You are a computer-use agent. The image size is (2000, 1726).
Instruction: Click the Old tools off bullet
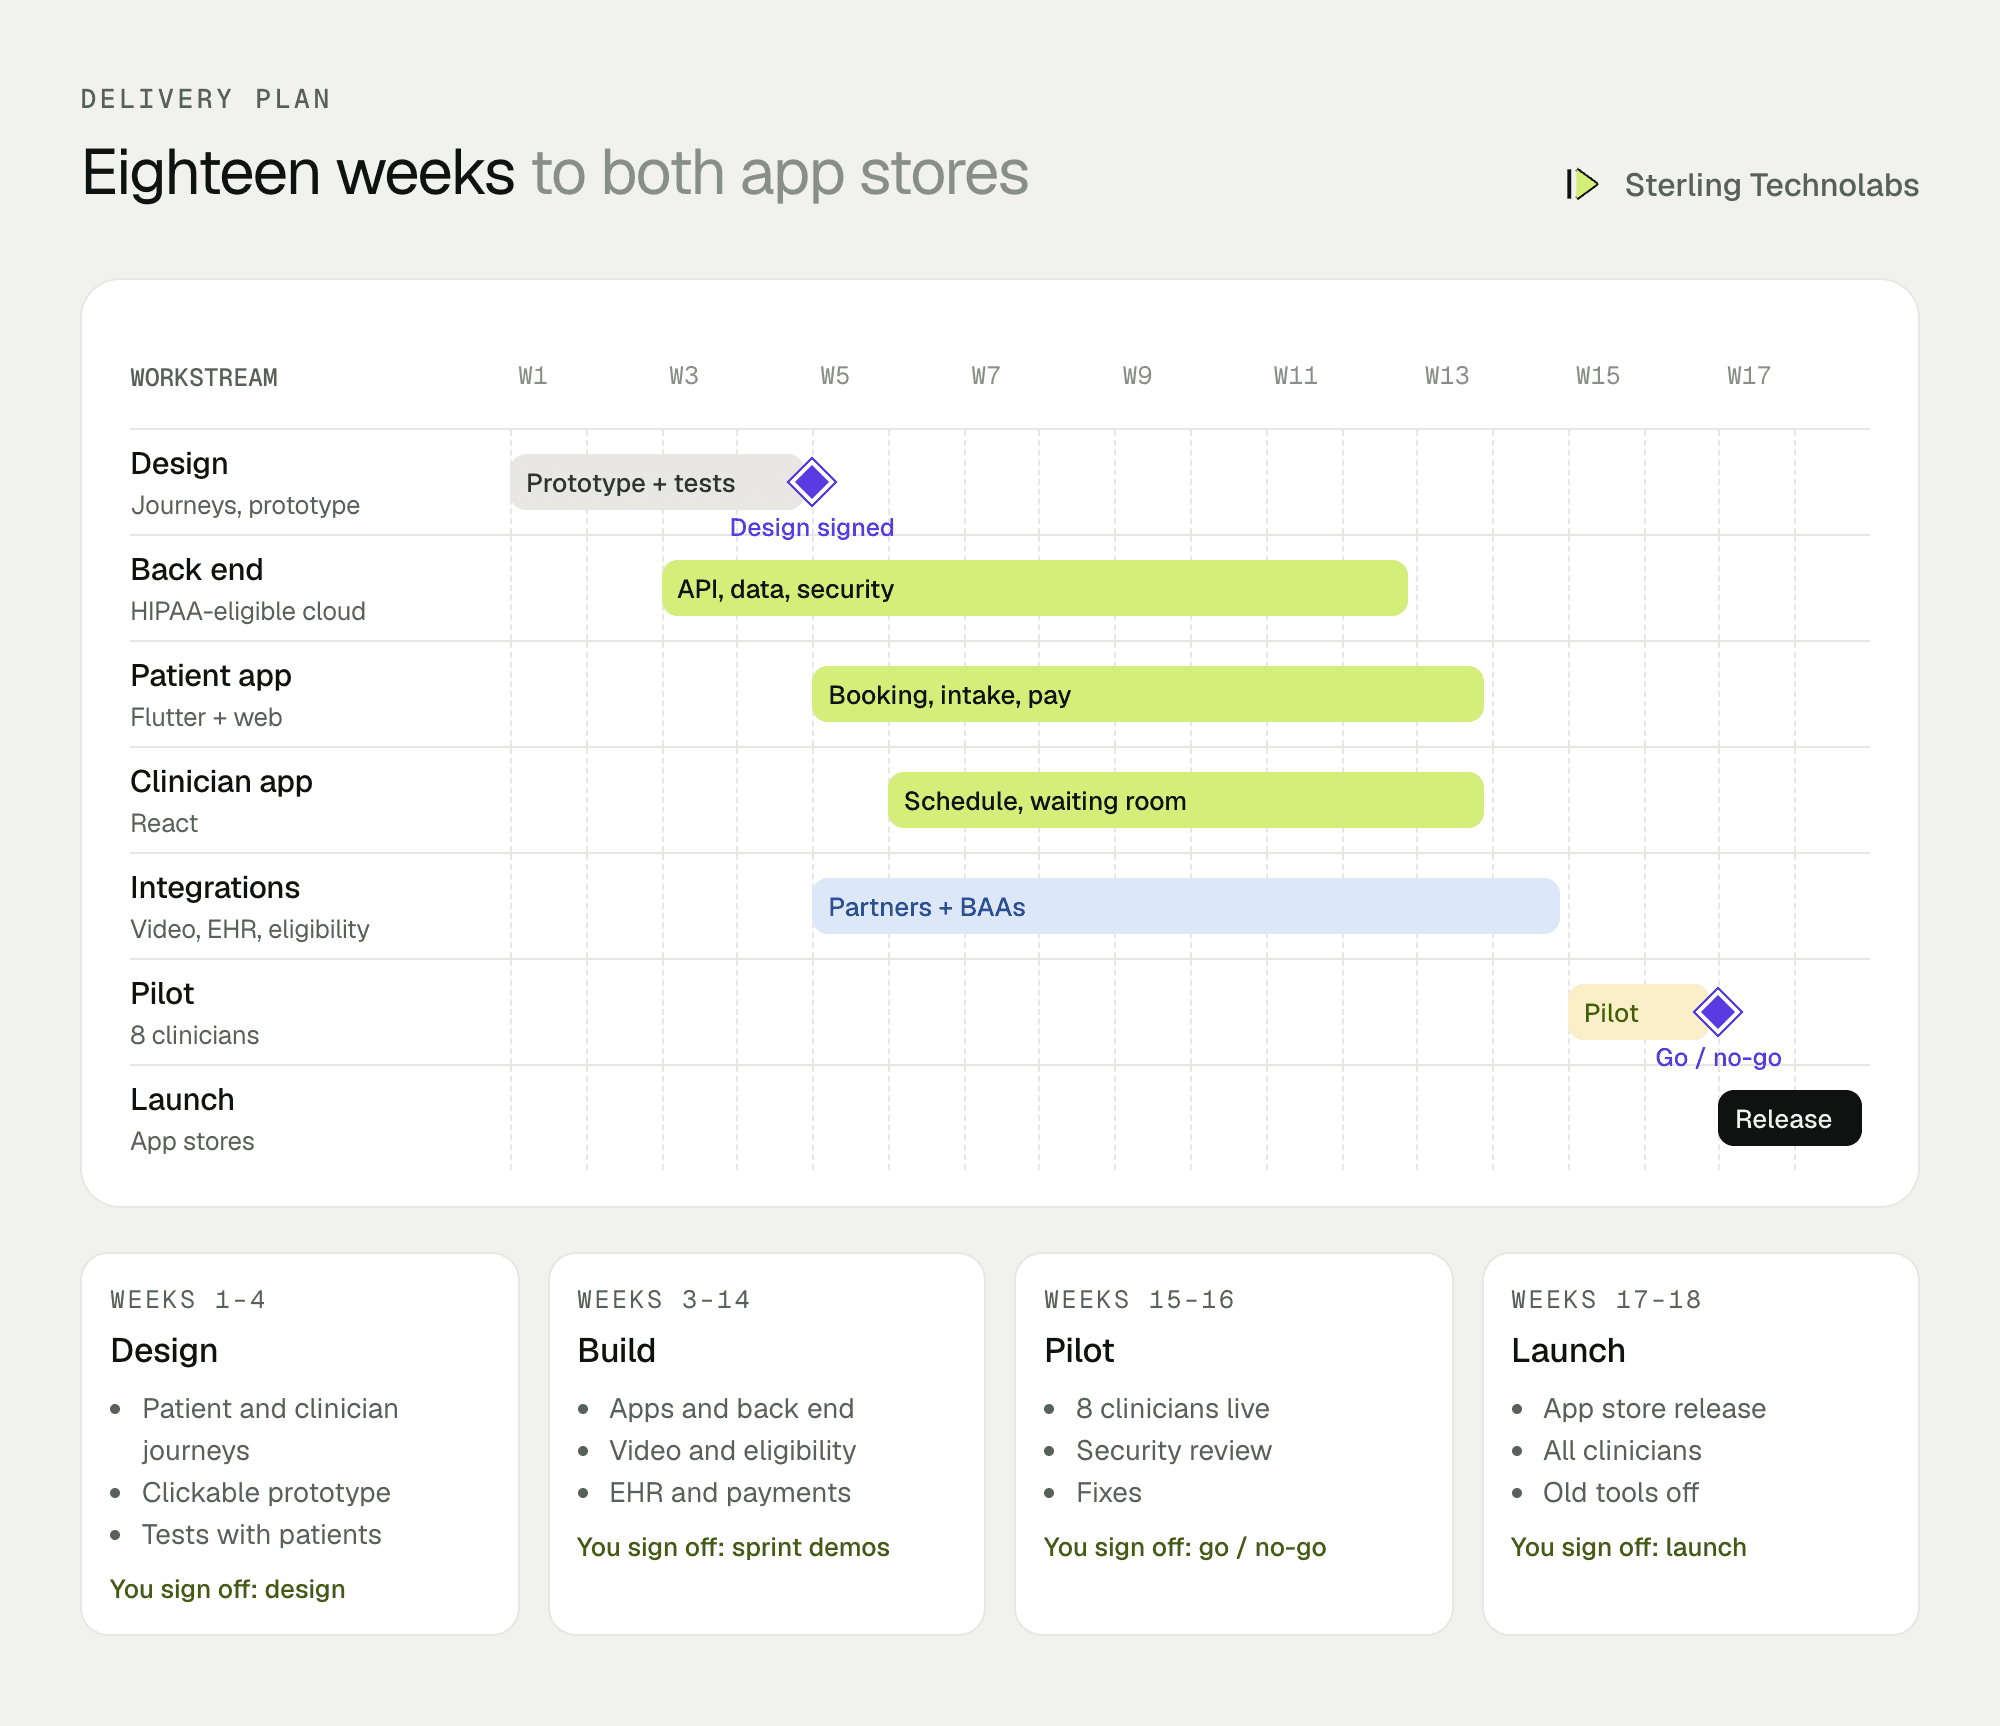pyautogui.click(x=1620, y=1493)
